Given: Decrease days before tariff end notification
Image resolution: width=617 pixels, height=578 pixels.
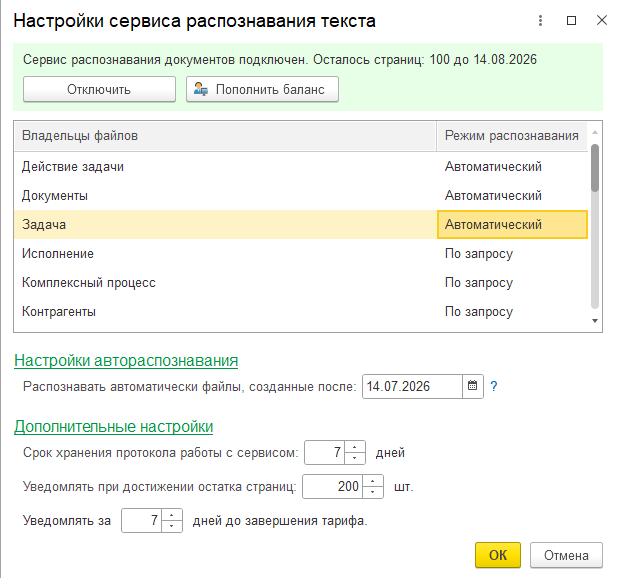Looking at the screenshot, I should (172, 526).
